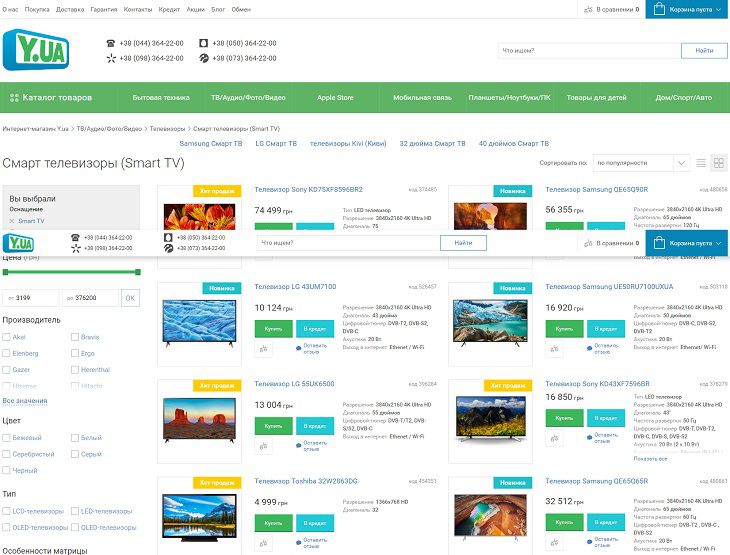Image resolution: width=730 pixels, height=555 pixels.
Task: Open the sort by popularity dropdown
Action: click(x=640, y=163)
